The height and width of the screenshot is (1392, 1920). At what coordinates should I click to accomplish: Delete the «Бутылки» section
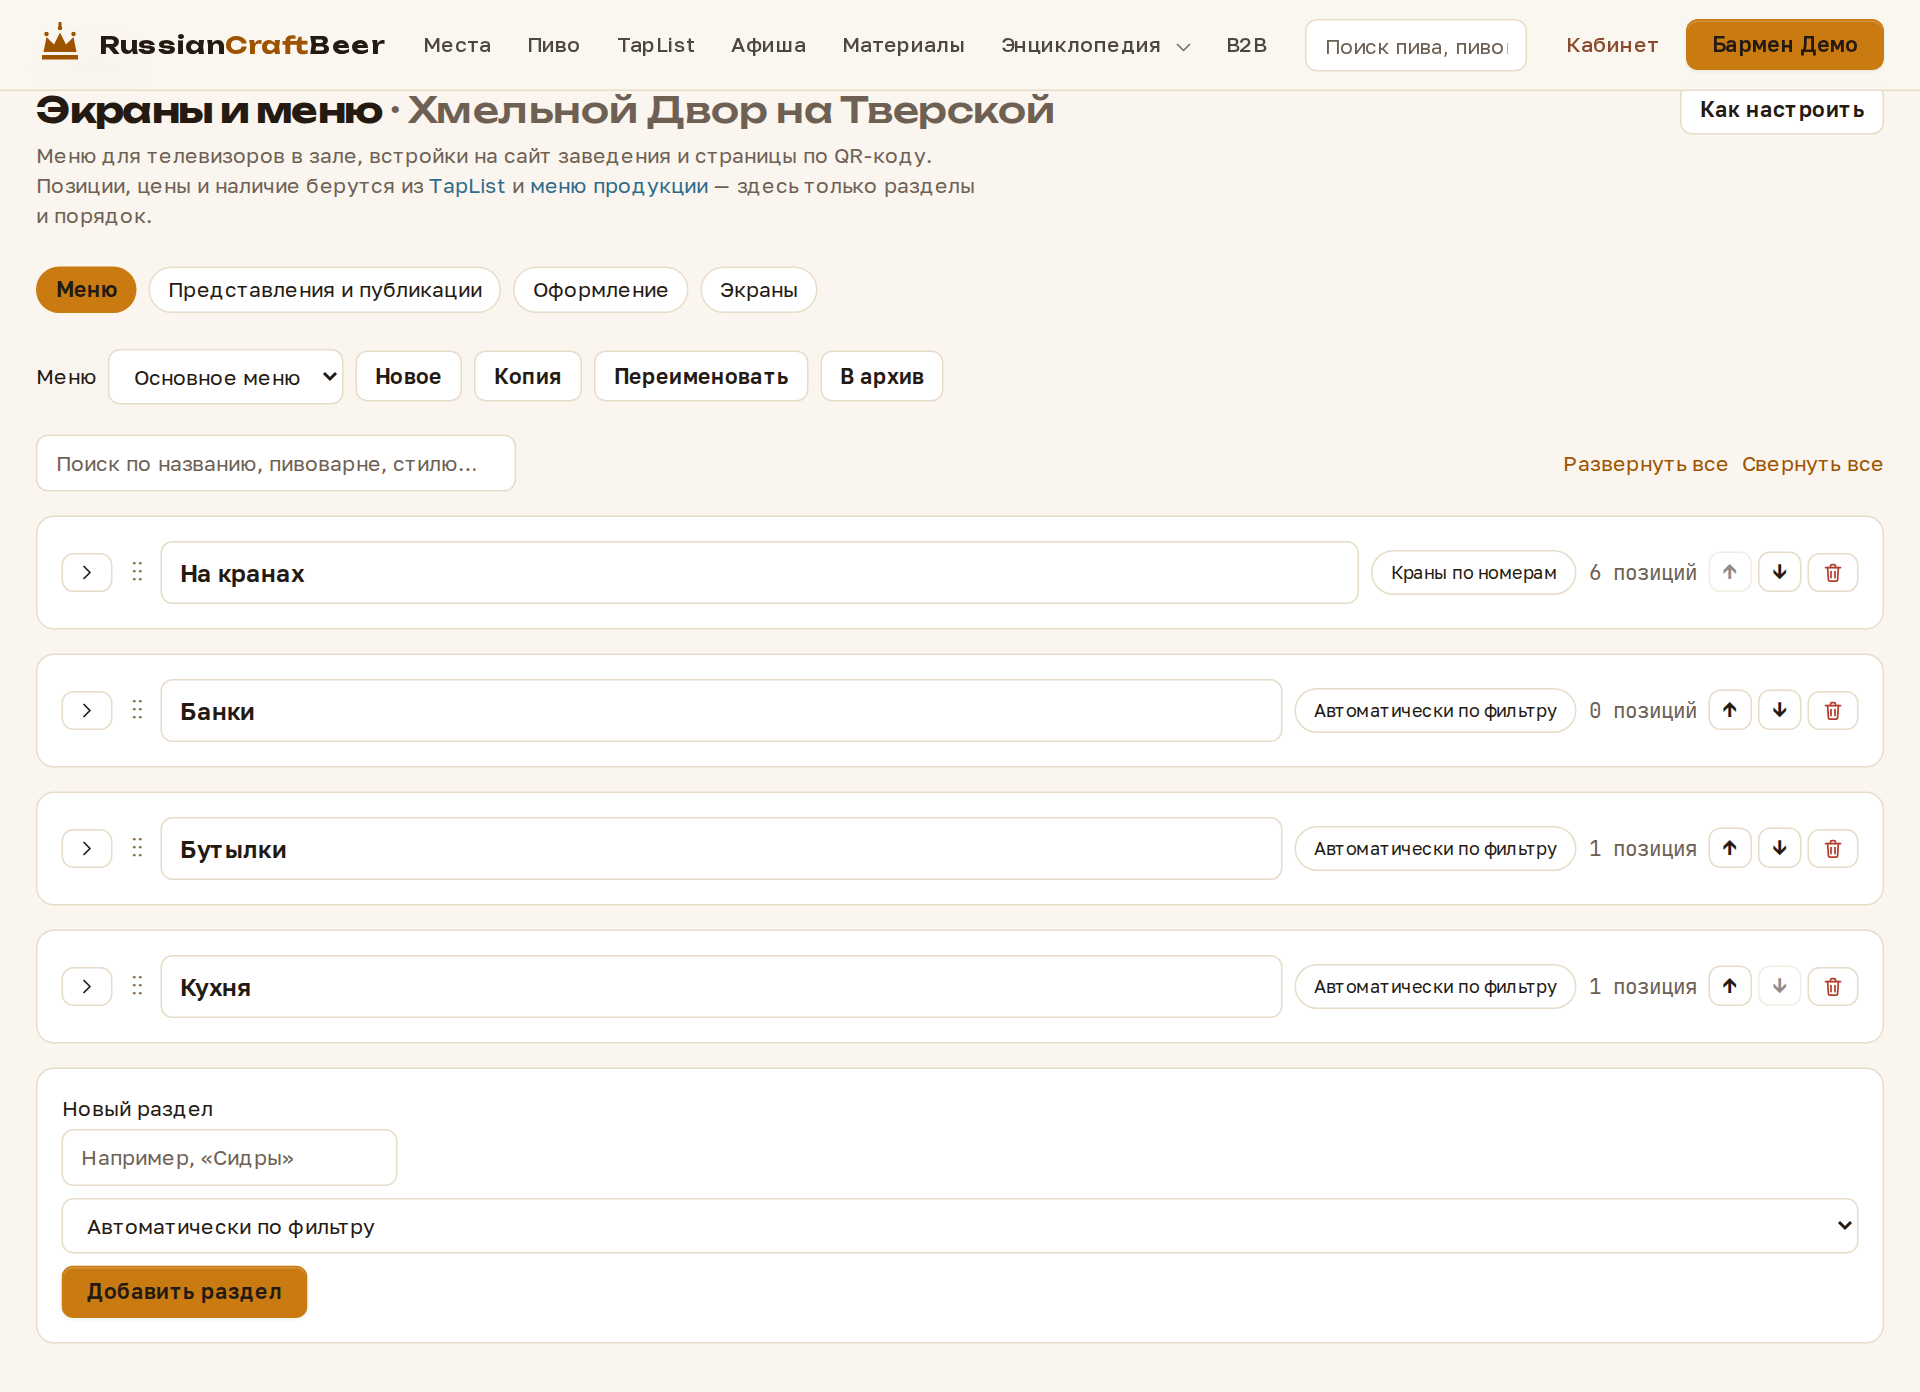coord(1832,848)
